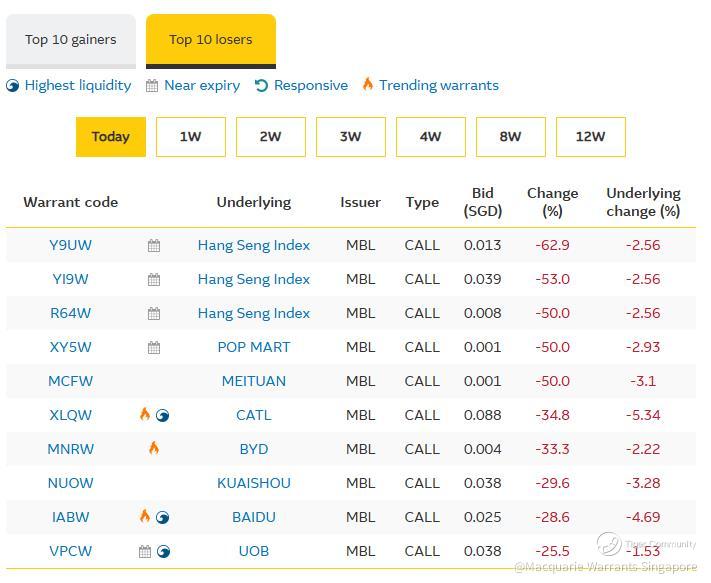Switch period to 1W
The height and width of the screenshot is (583, 711).
(x=190, y=137)
